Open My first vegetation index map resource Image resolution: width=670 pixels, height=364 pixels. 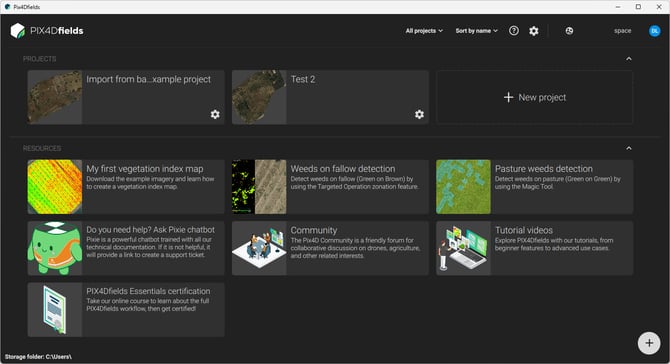coord(126,187)
